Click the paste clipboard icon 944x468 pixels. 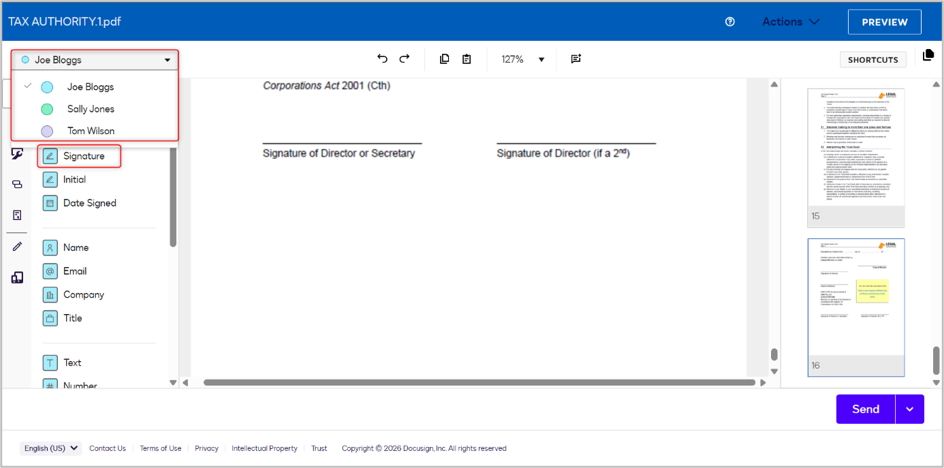[466, 59]
